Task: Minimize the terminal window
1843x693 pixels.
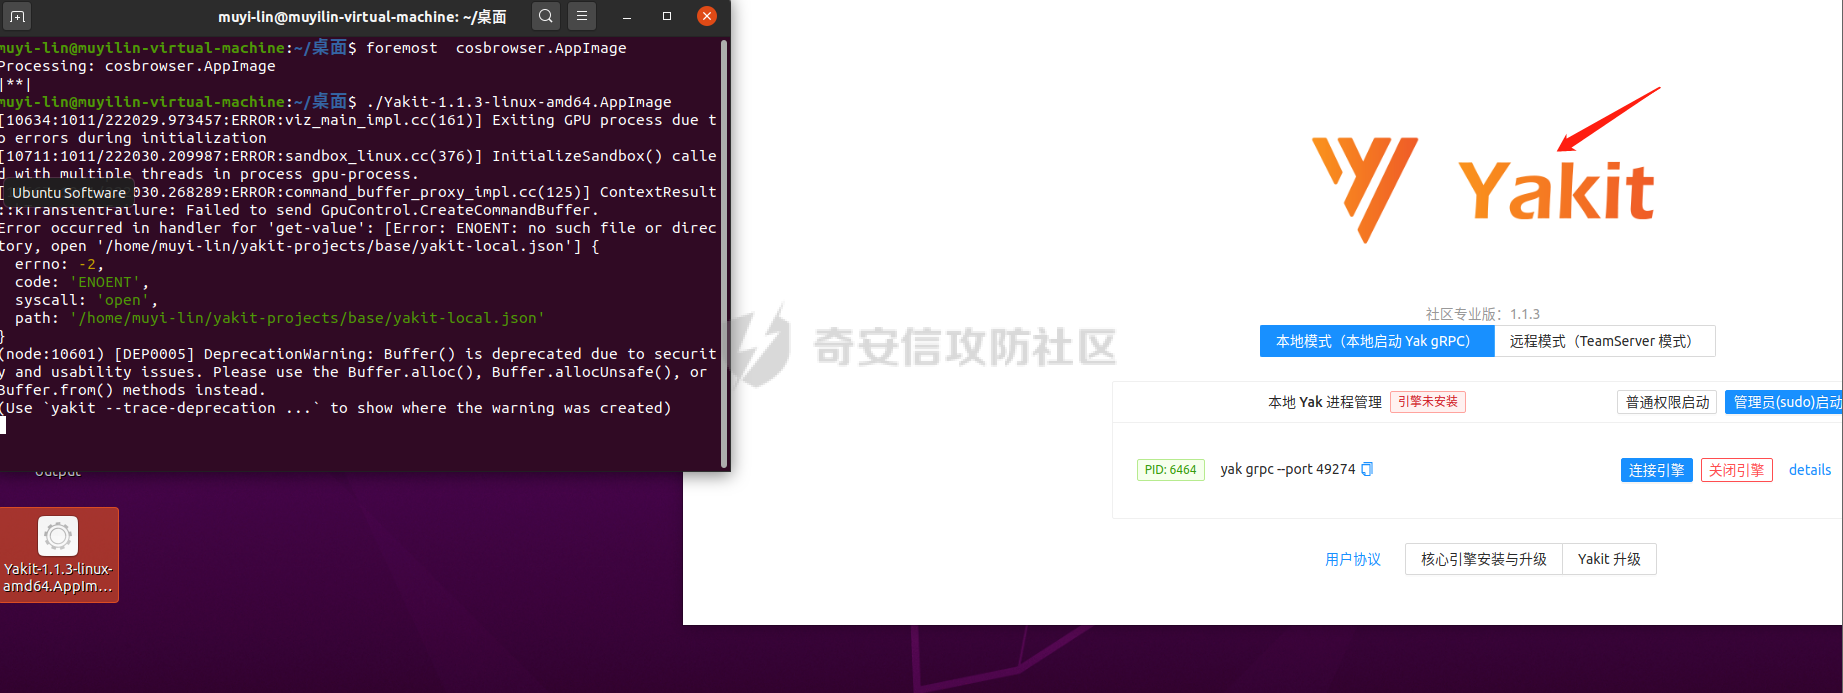Action: coord(627,16)
